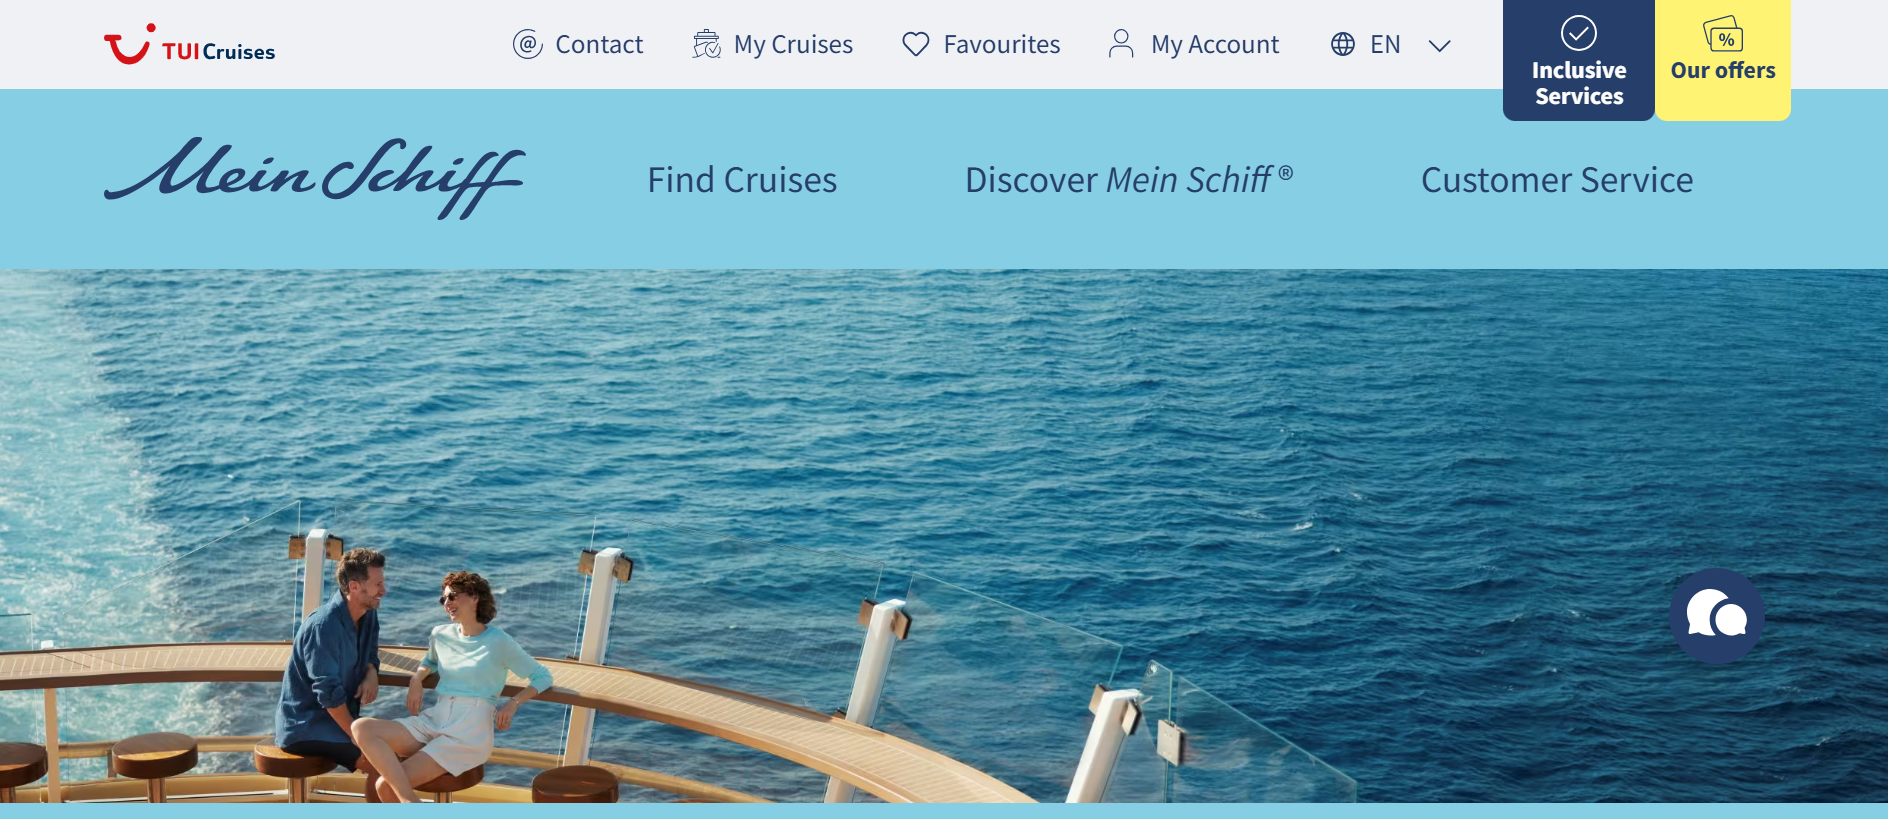Click the My Account person icon

coord(1121,44)
